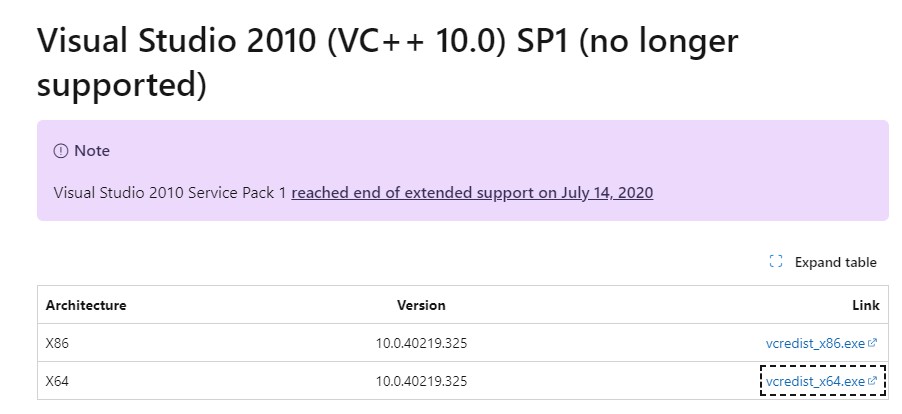Follow the 'reached end of extended support' link
Image resolution: width=902 pixels, height=414 pixels.
[x=472, y=193]
